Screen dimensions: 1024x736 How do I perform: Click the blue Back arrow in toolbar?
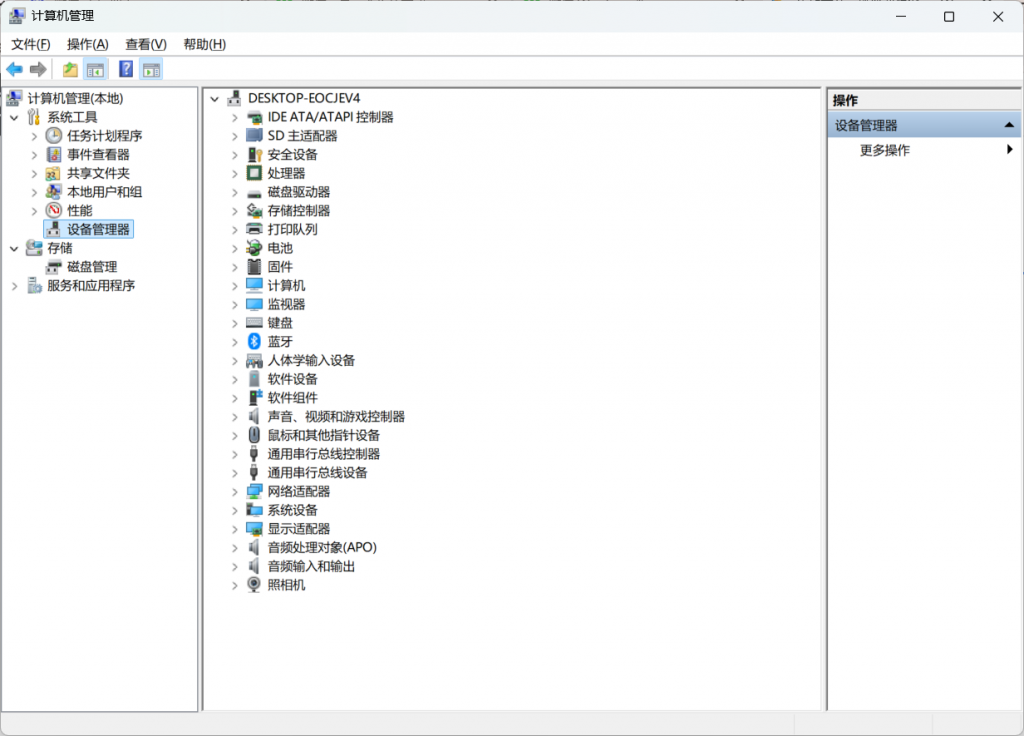coord(14,69)
